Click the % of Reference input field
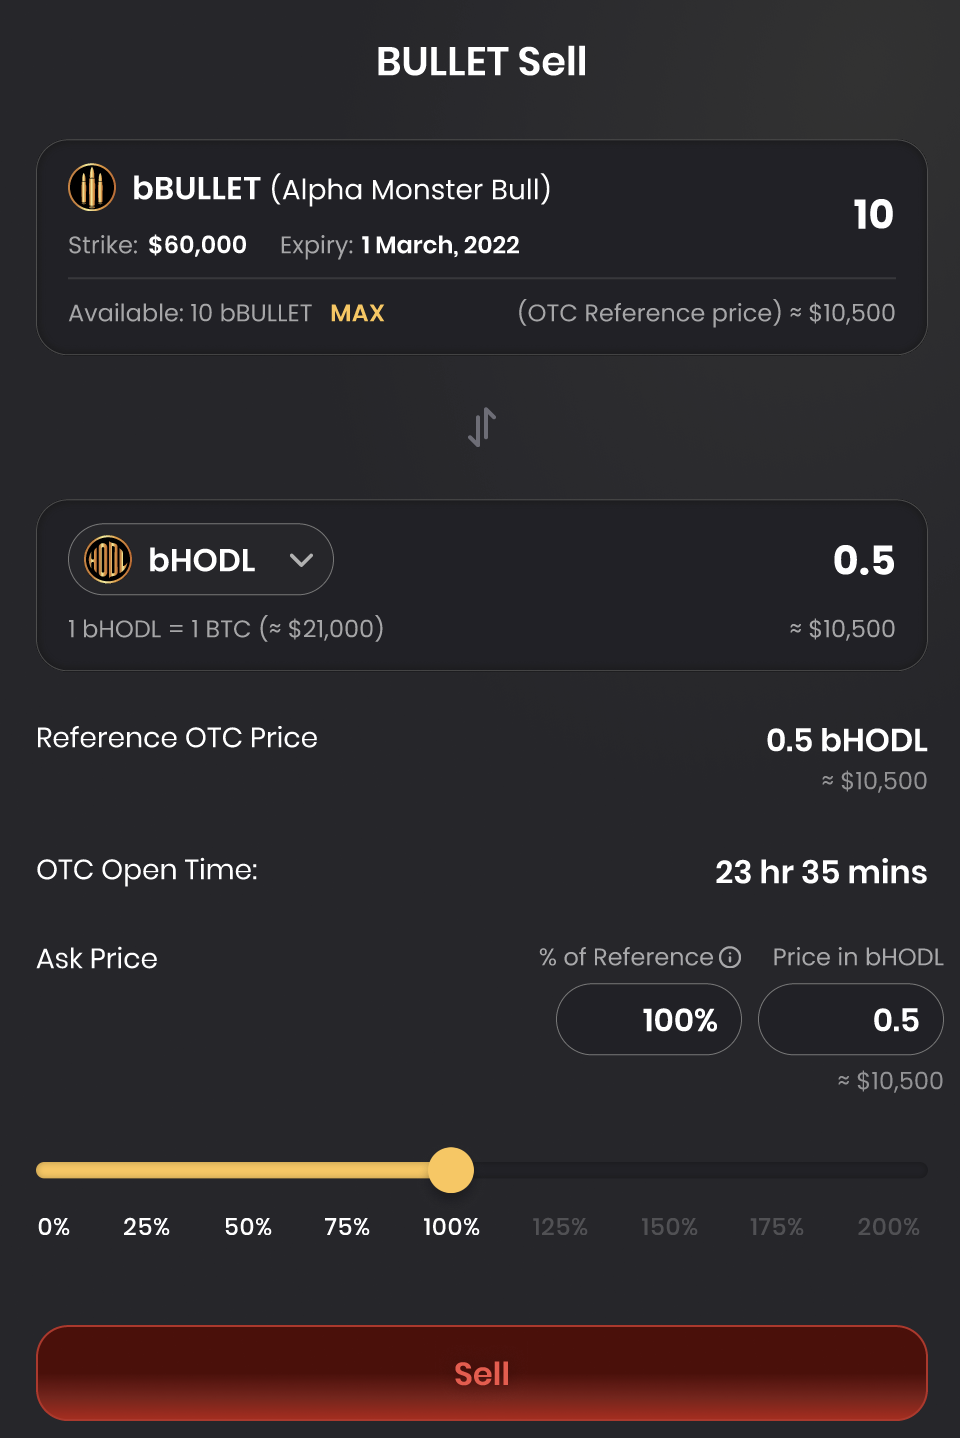 pyautogui.click(x=649, y=1020)
